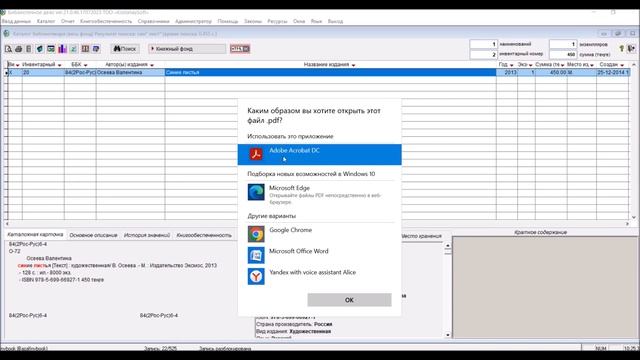Open the bar chart statistics icon
This screenshot has height=360, width=640.
pos(62,49)
